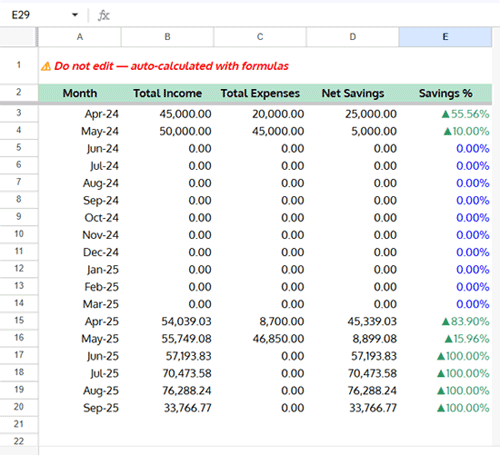
Task: Click the income cell 55,749.08
Action: coord(167,339)
